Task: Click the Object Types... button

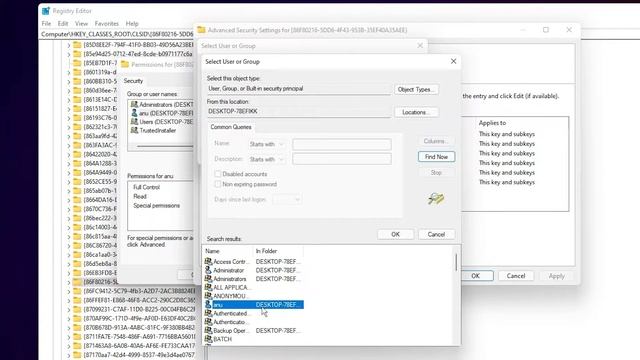Action: point(416,89)
